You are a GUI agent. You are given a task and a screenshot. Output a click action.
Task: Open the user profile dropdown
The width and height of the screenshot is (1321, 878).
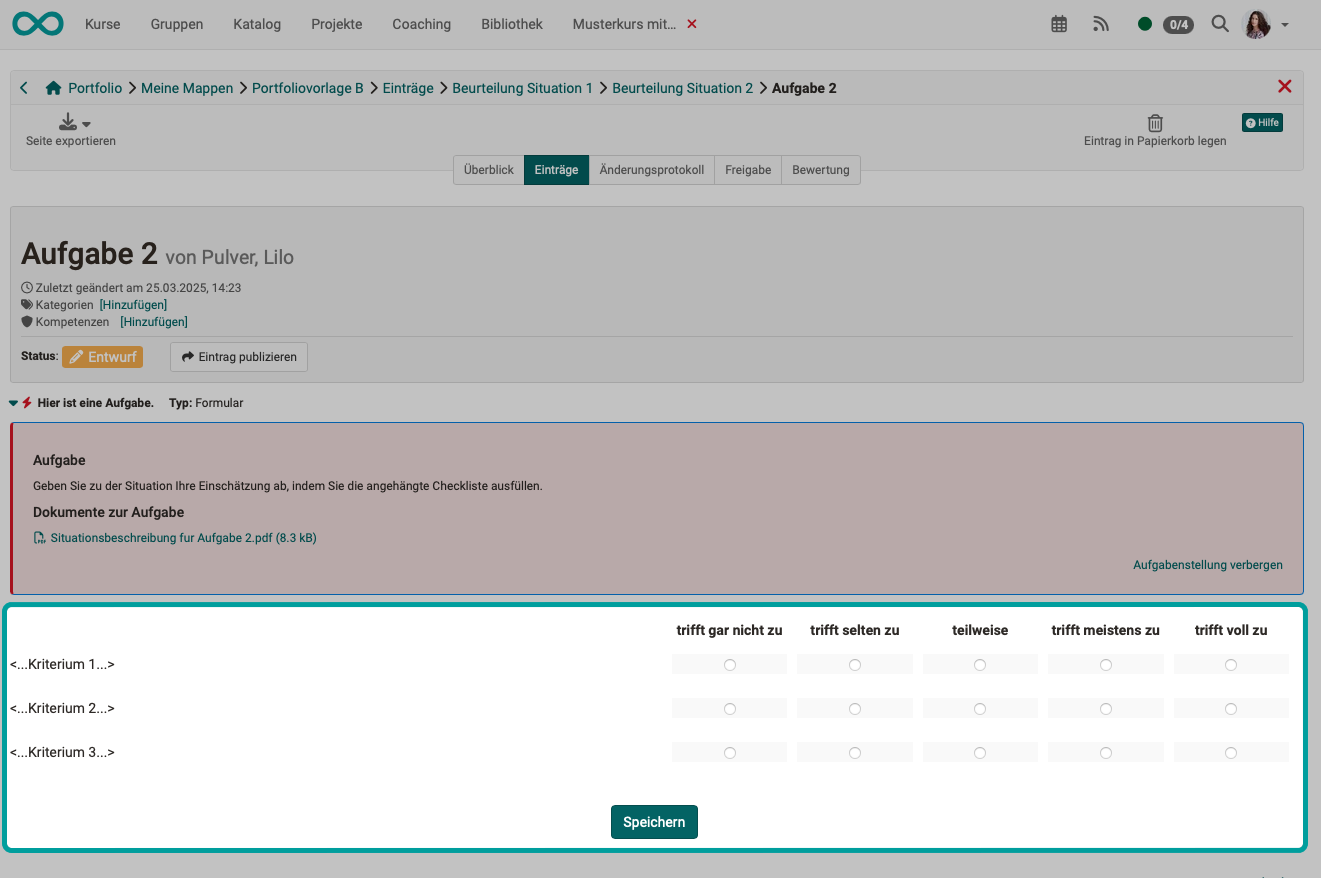1285,23
